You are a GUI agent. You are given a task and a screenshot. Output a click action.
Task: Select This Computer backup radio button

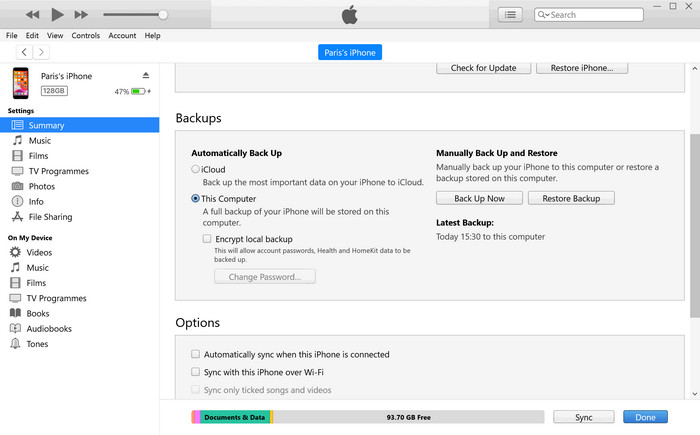[x=195, y=198]
